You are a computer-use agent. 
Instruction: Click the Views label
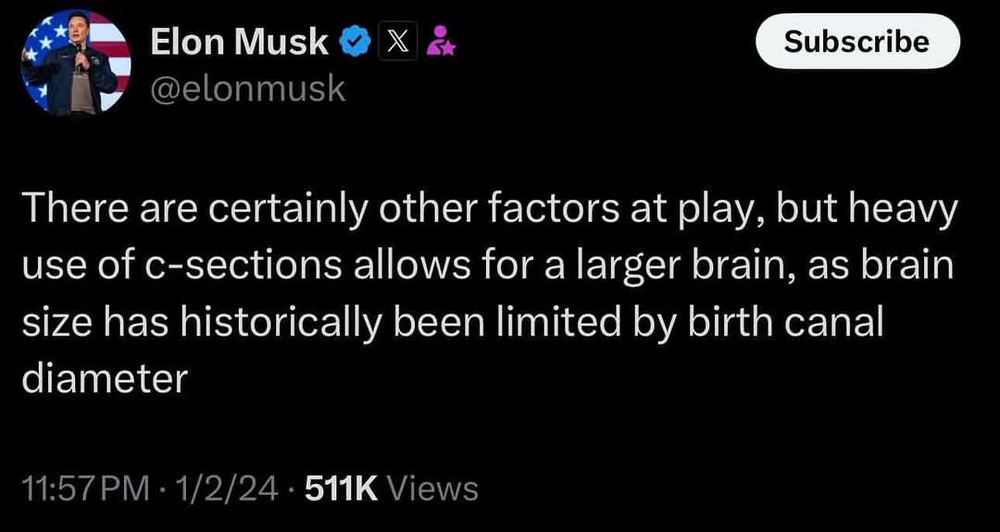tap(431, 488)
